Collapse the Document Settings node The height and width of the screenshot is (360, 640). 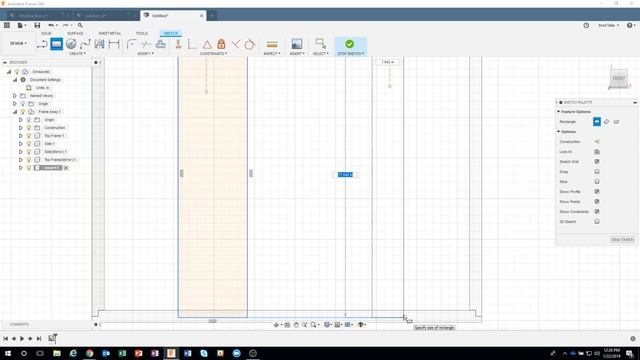(x=15, y=80)
